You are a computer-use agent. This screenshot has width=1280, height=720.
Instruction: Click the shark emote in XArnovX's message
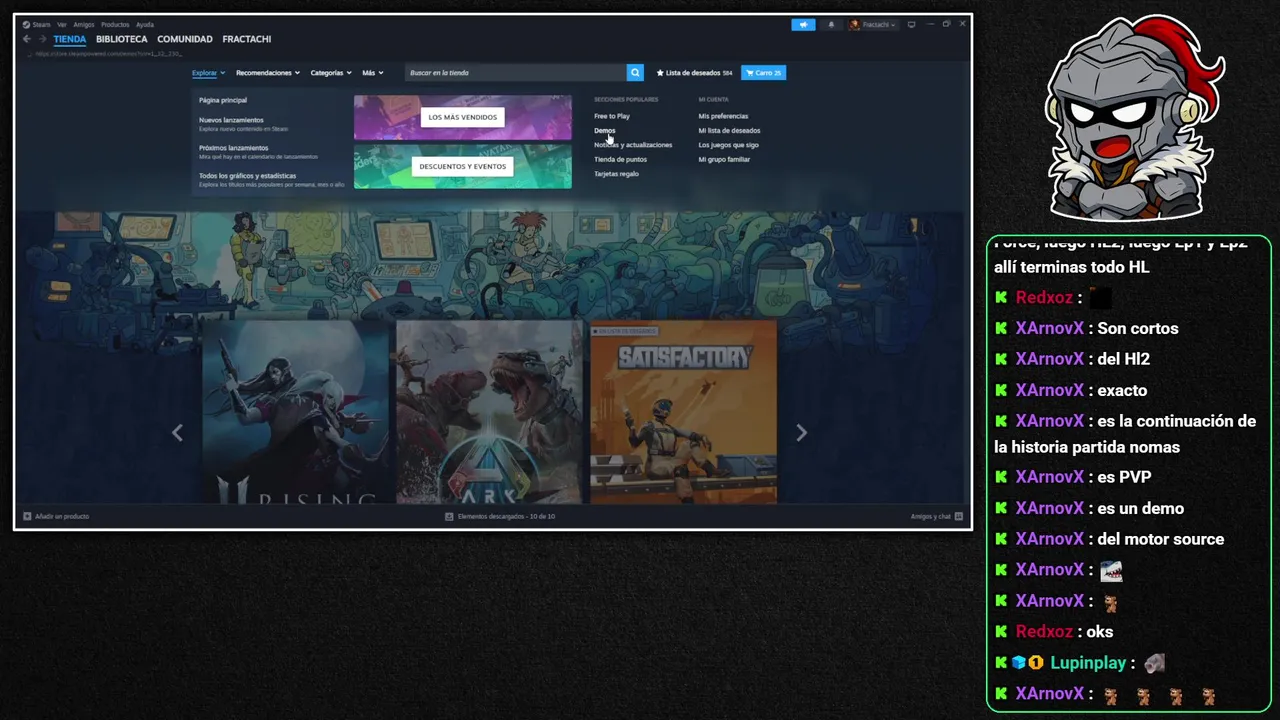pyautogui.click(x=1111, y=570)
